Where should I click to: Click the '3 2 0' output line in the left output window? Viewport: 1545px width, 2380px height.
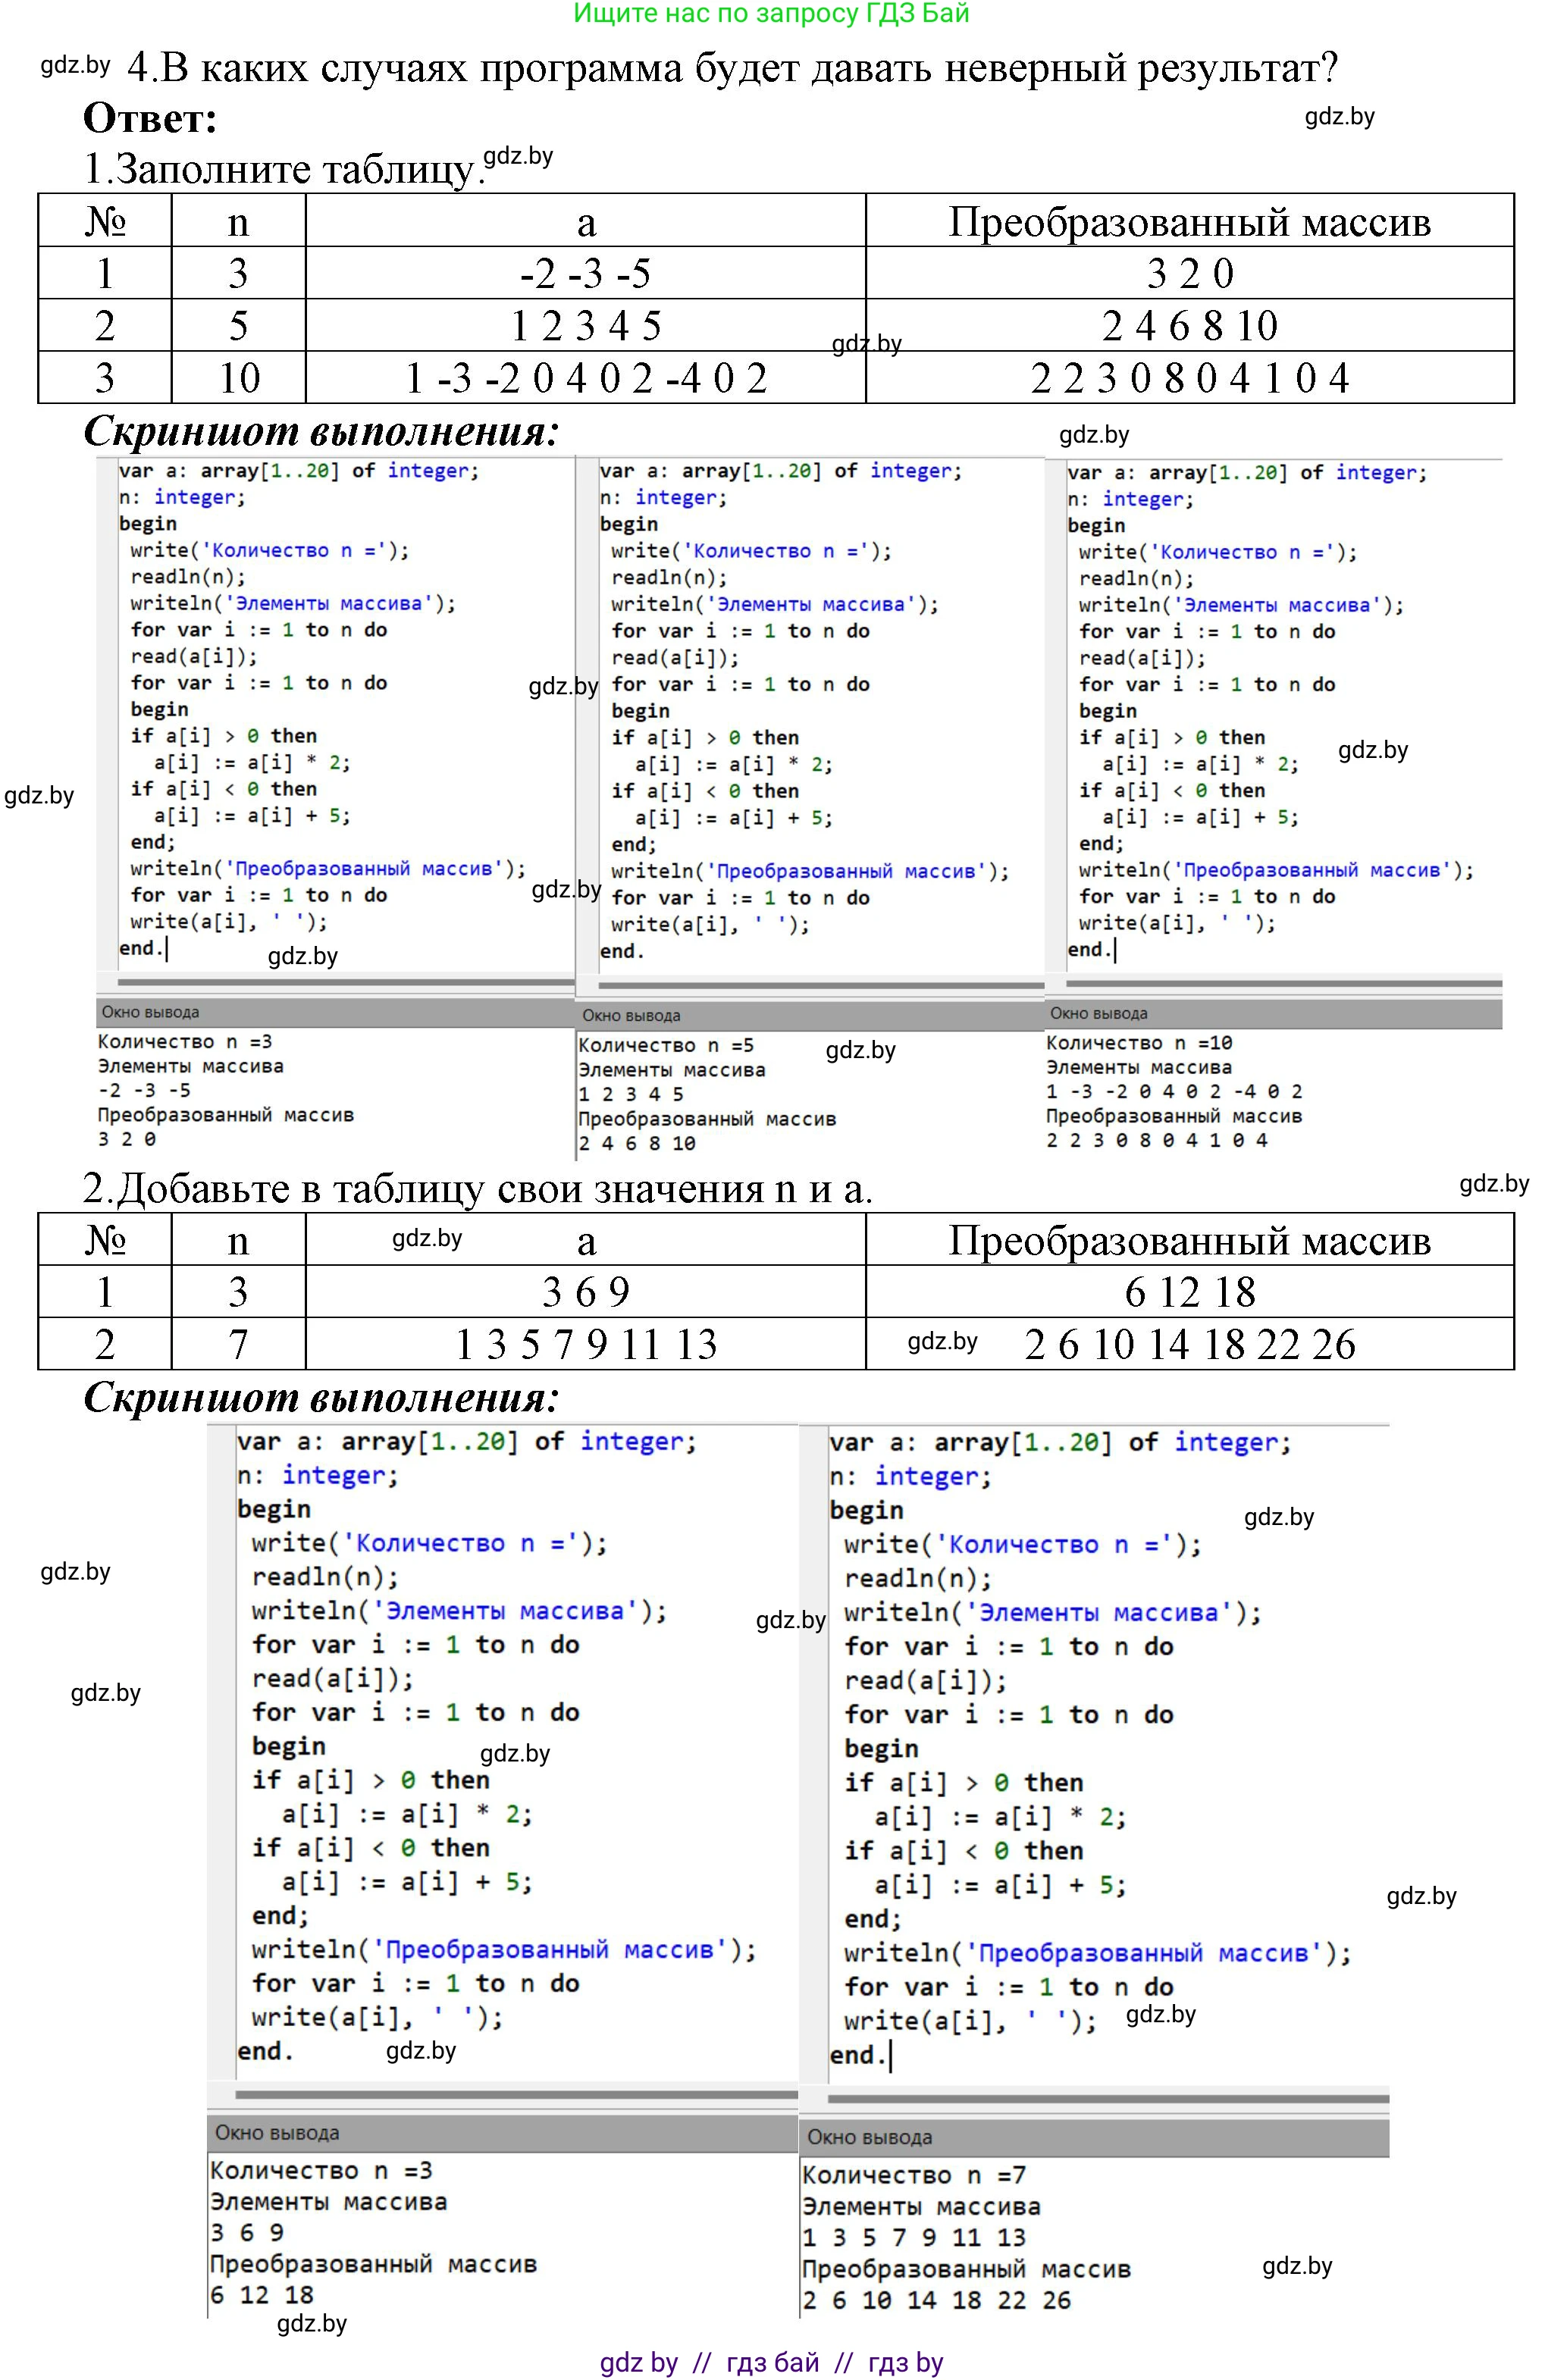pyautogui.click(x=127, y=1139)
